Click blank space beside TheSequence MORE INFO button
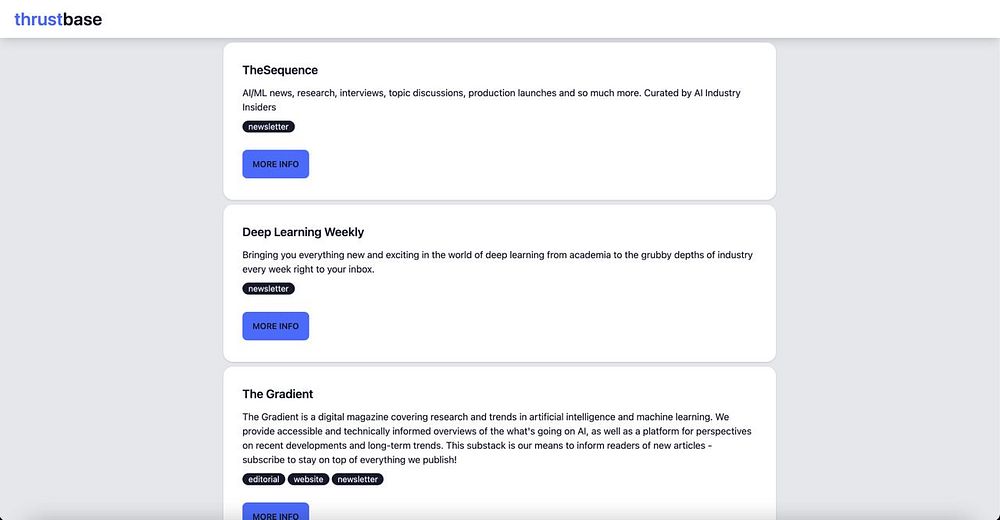The image size is (1000, 520). (x=536, y=164)
